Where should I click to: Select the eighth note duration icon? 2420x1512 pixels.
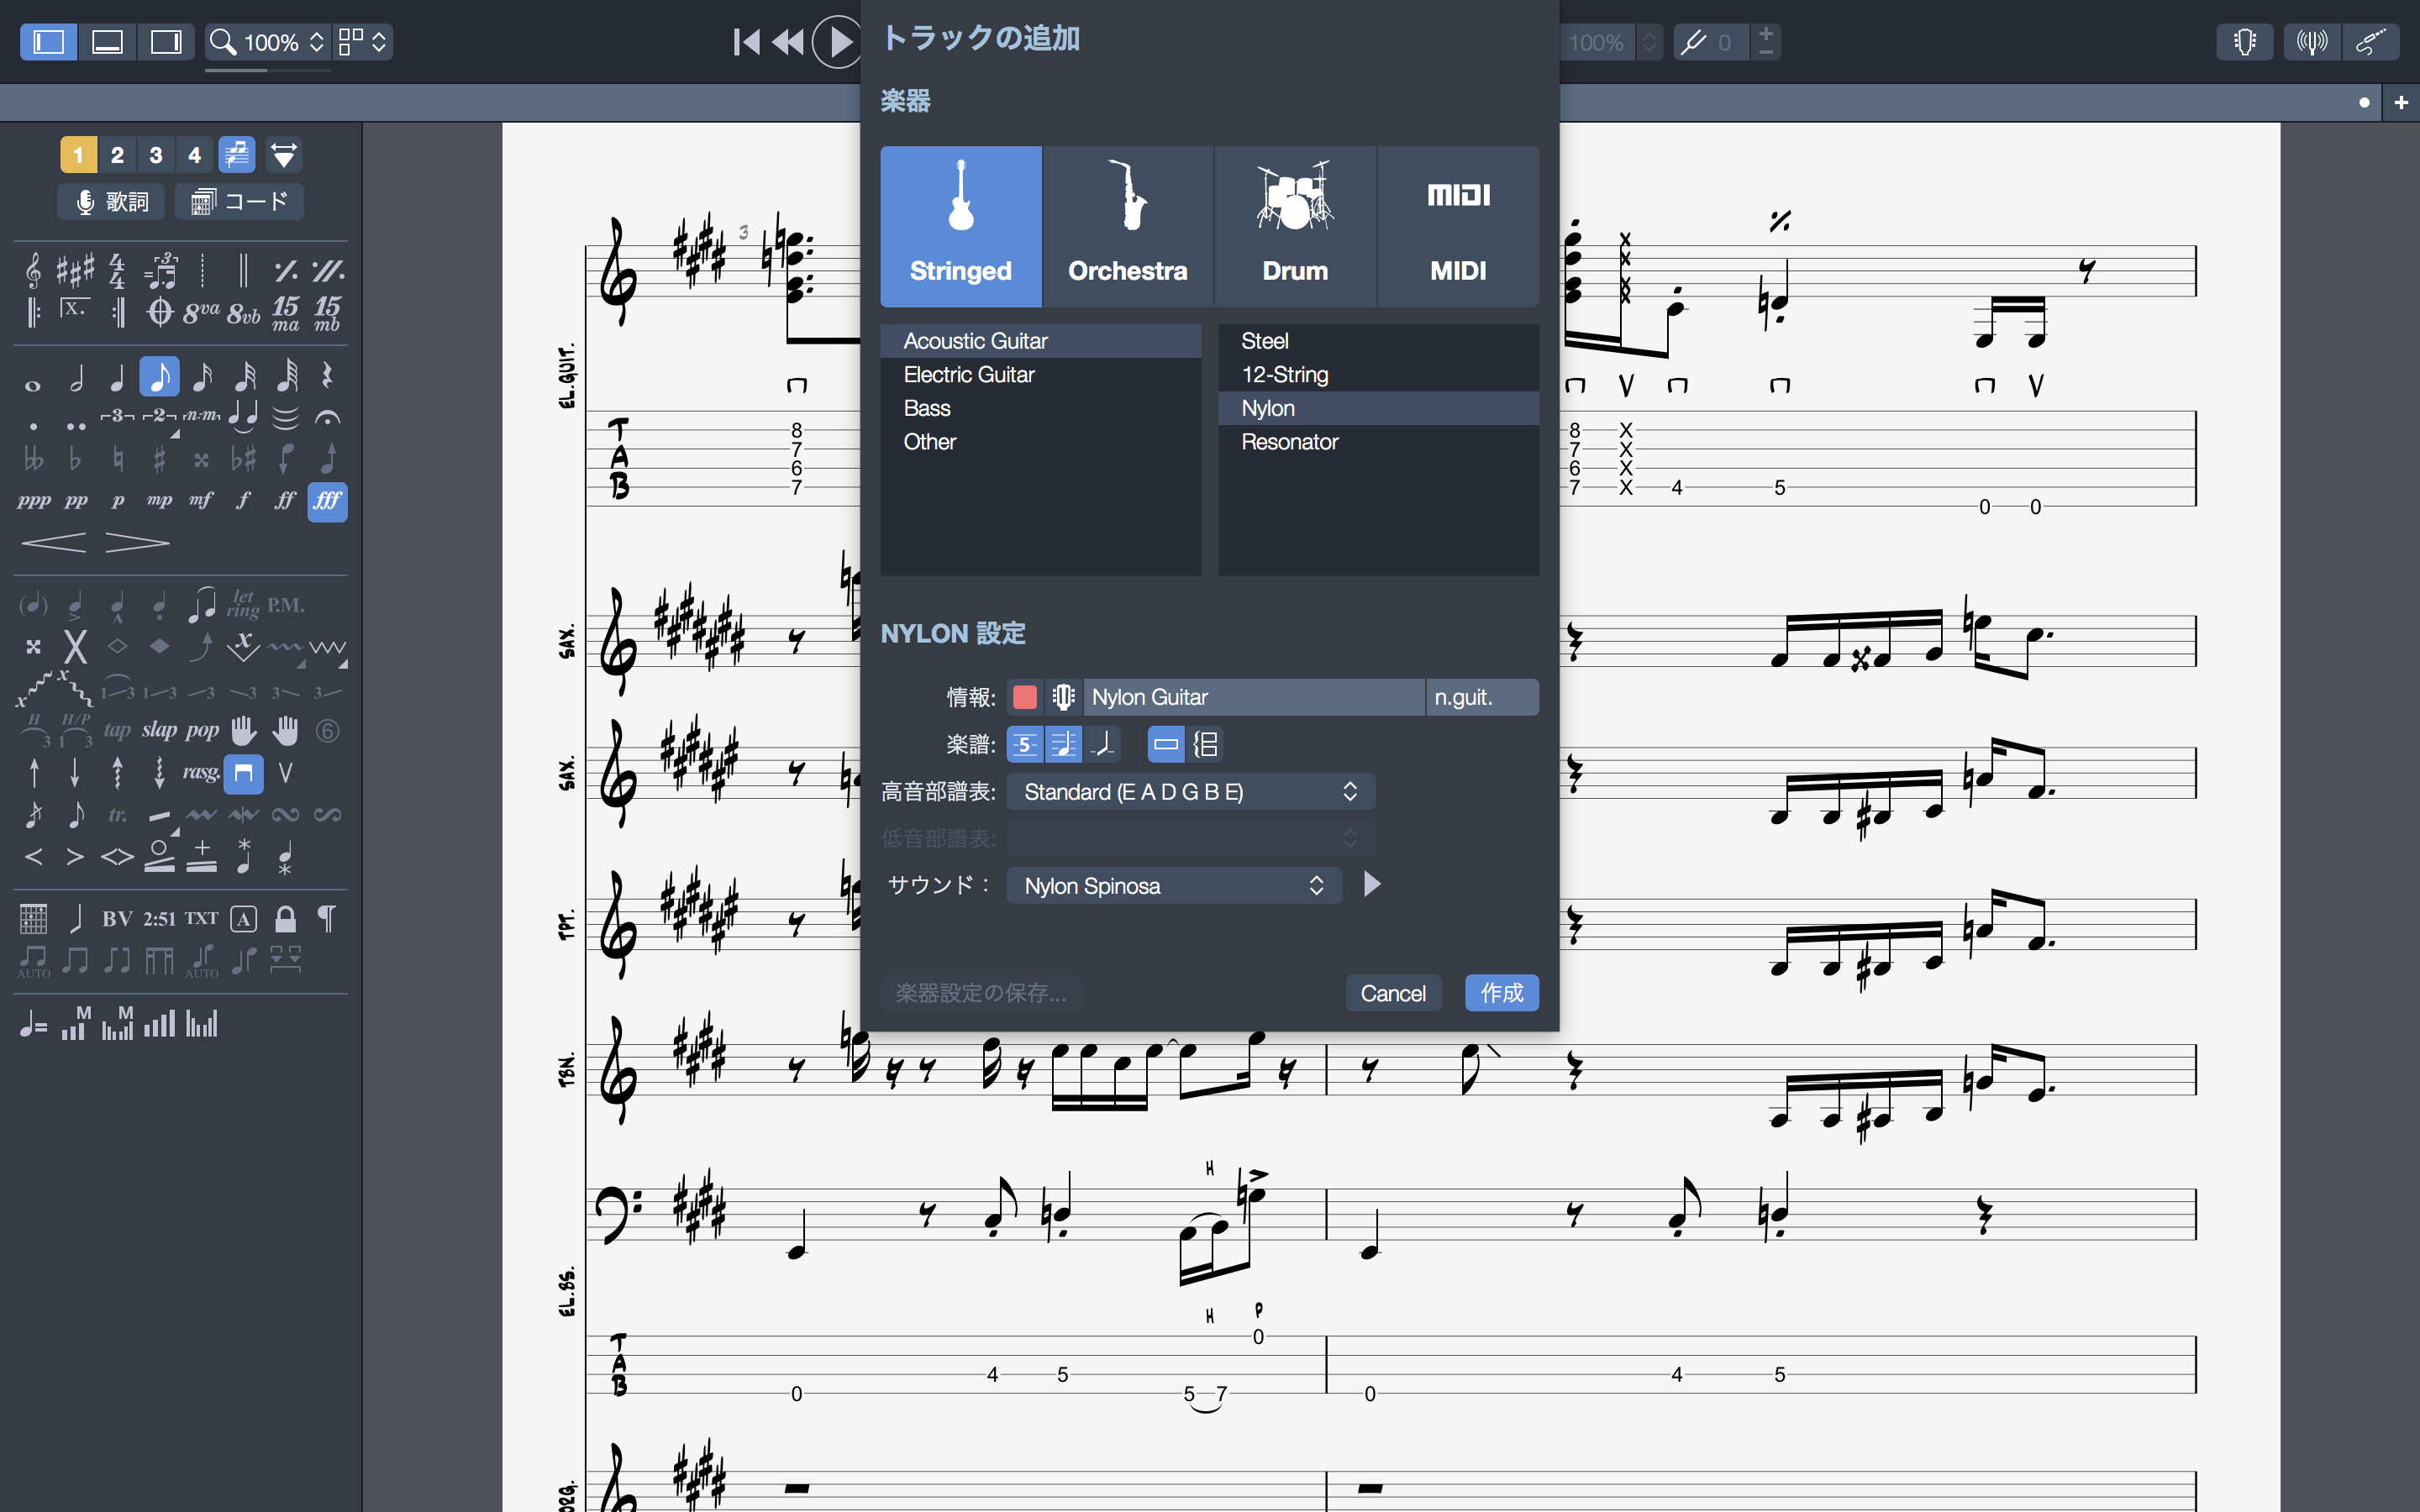pyautogui.click(x=159, y=377)
